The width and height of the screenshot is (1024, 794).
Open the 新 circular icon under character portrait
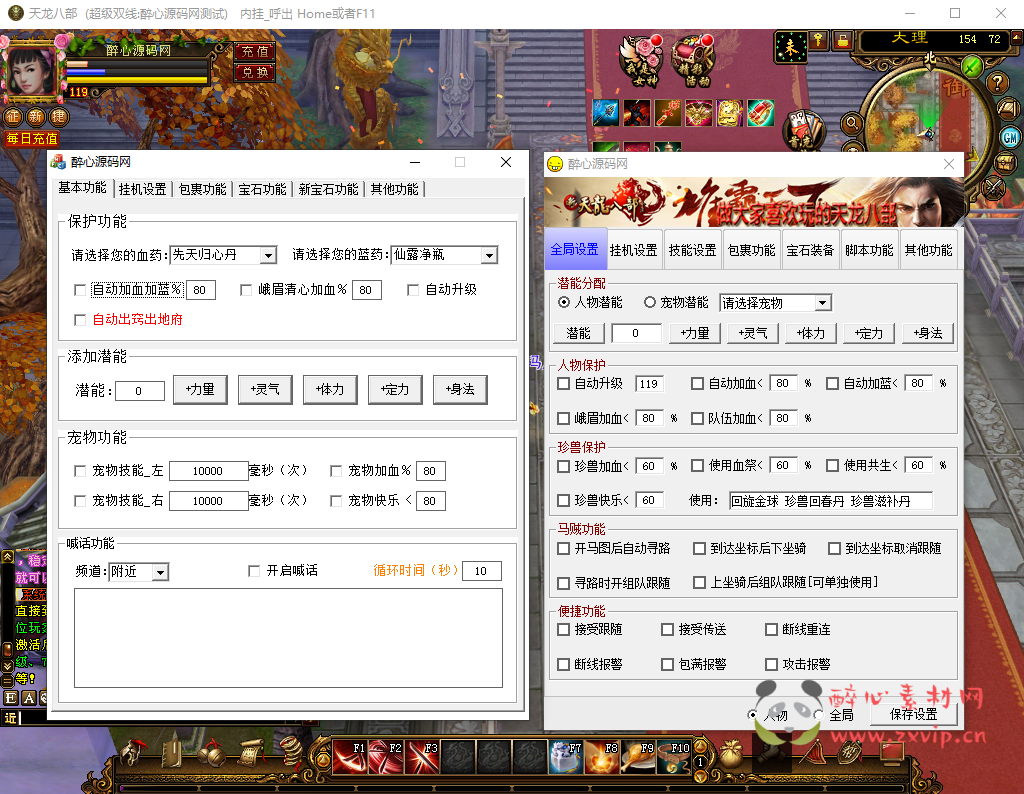35,116
